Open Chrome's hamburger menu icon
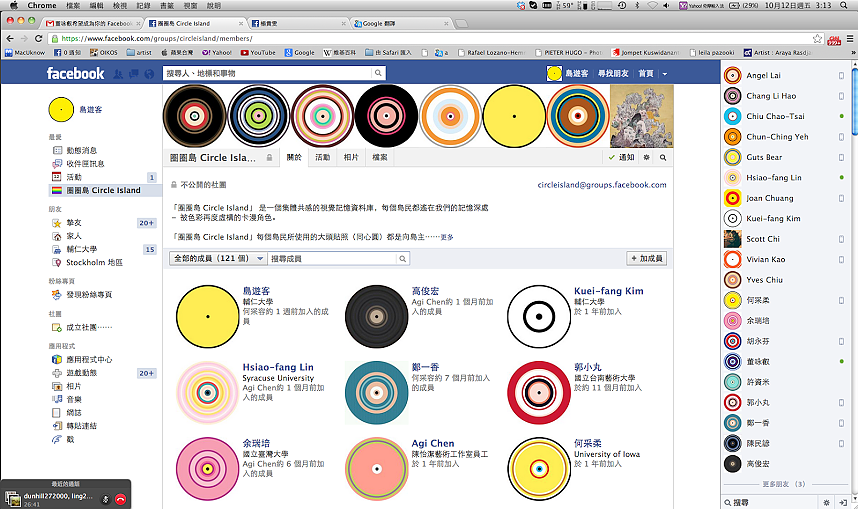The image size is (858, 509). click(847, 38)
